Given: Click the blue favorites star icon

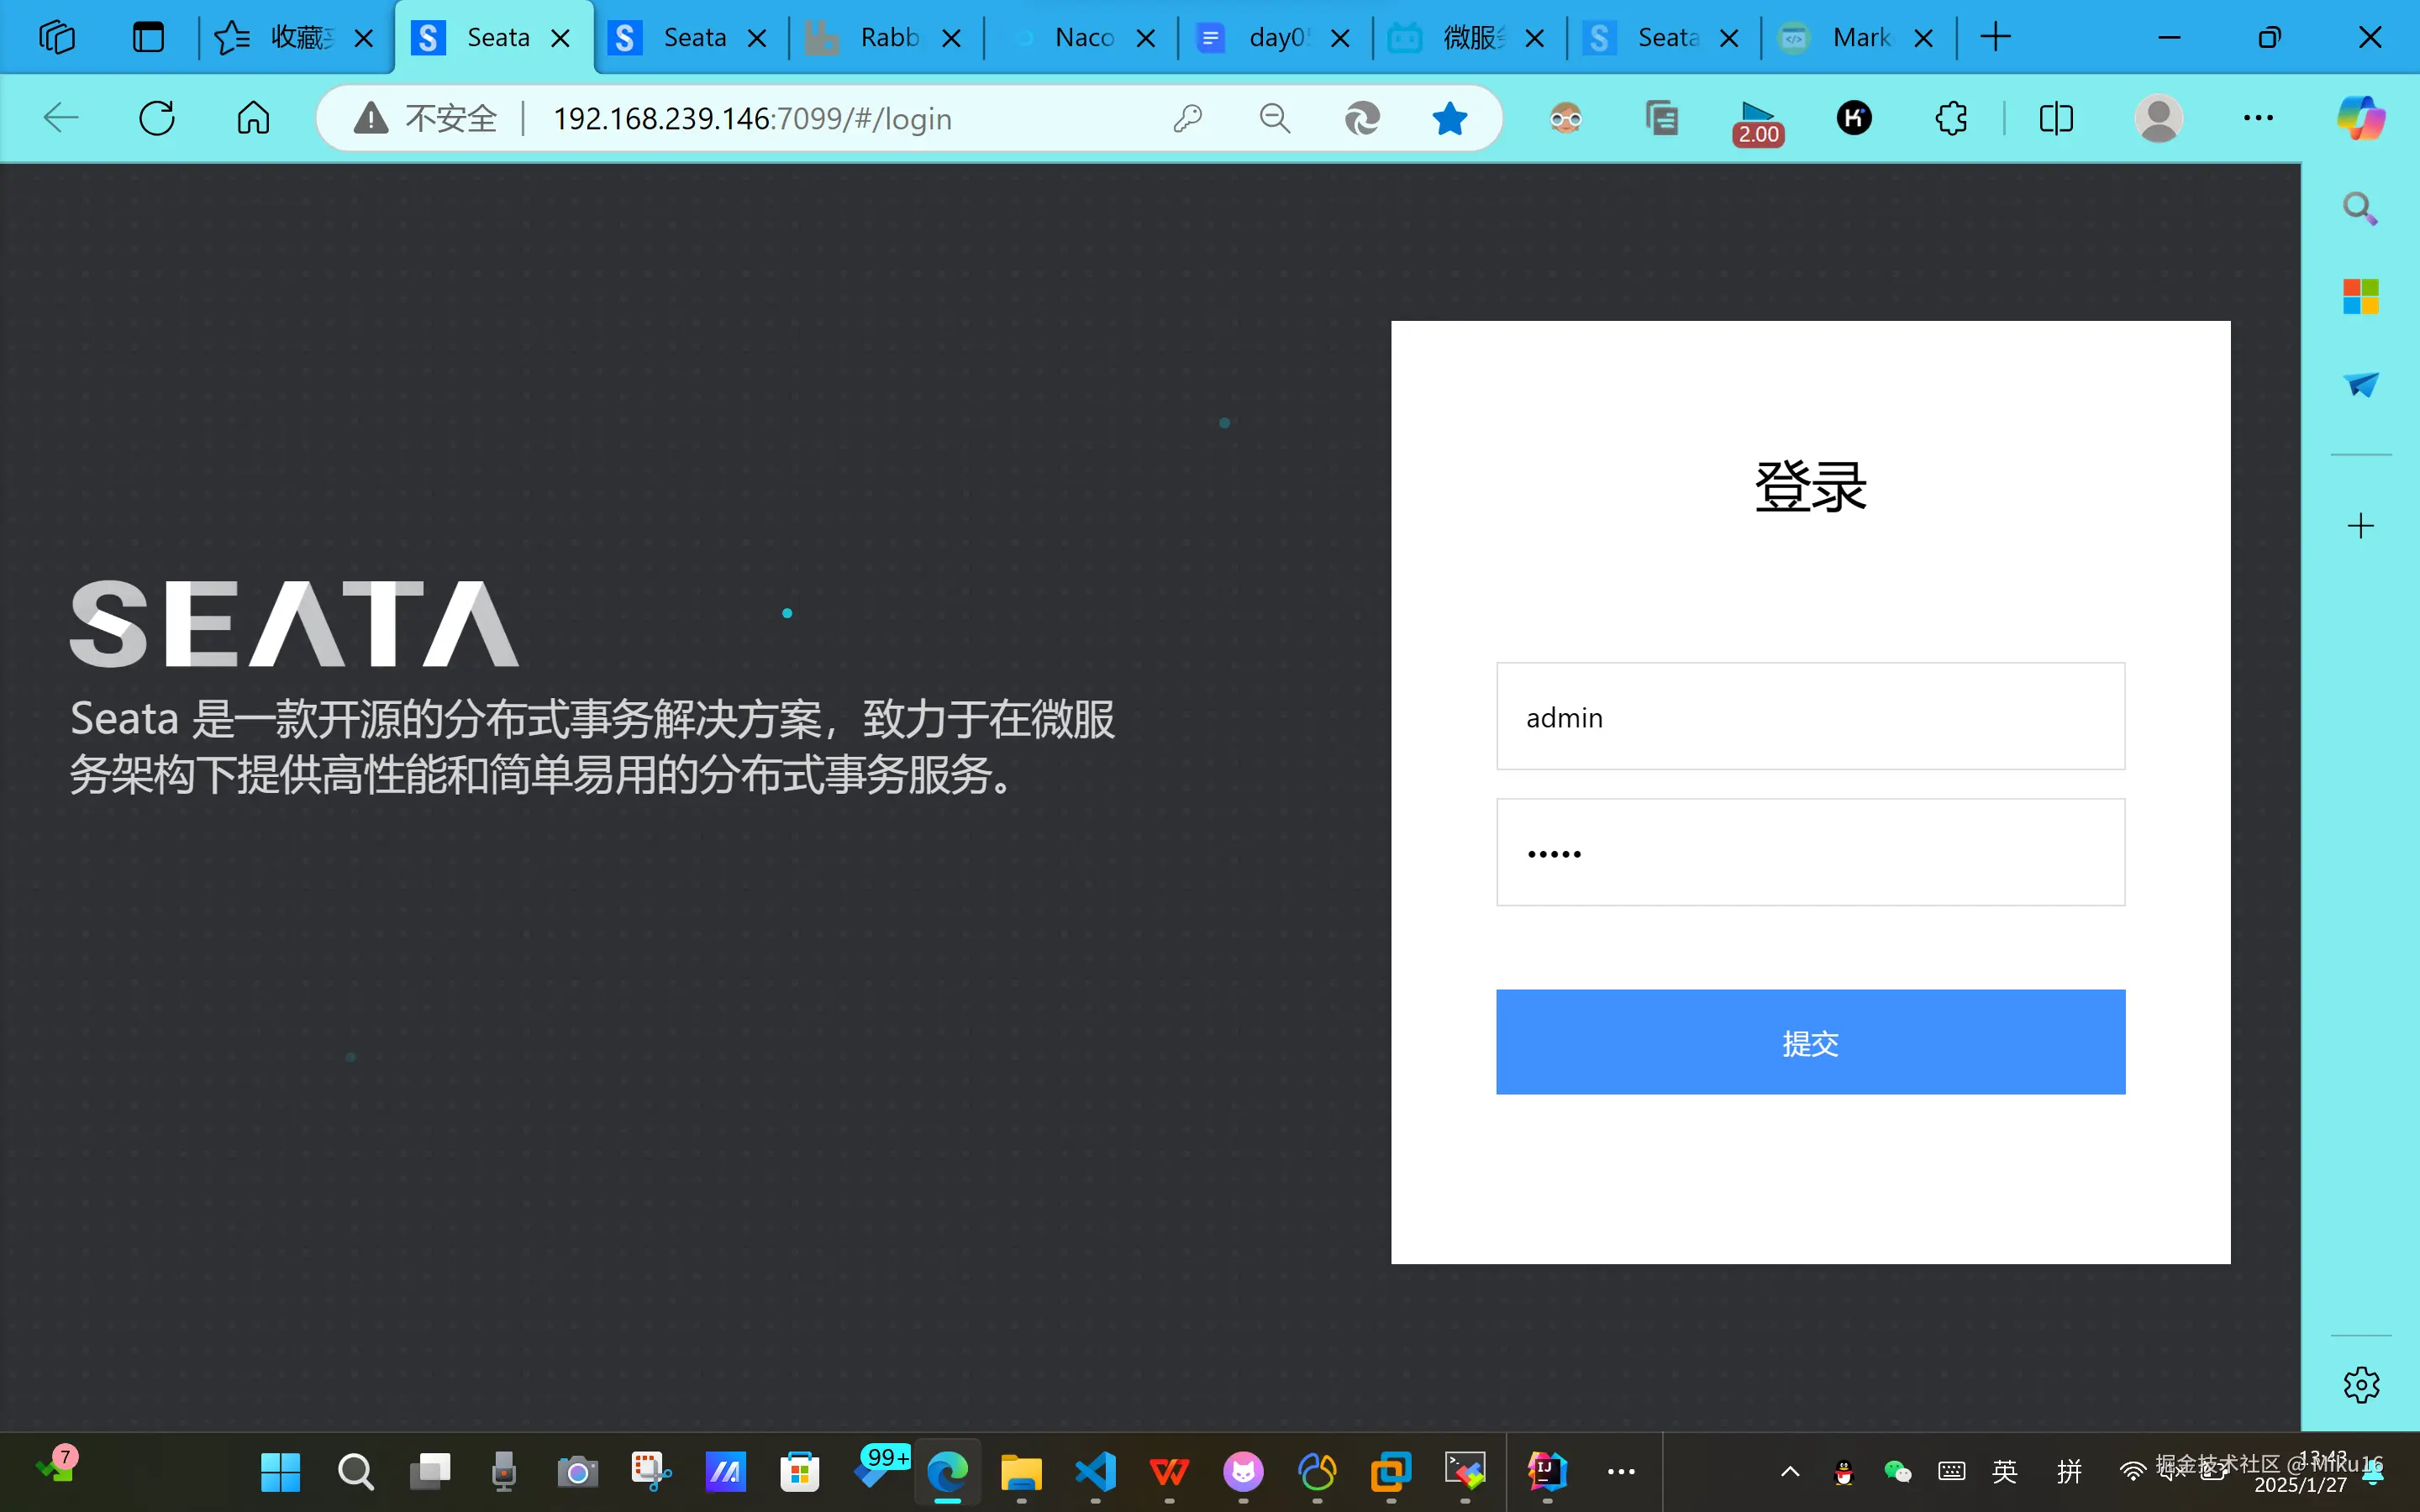Looking at the screenshot, I should [1449, 118].
